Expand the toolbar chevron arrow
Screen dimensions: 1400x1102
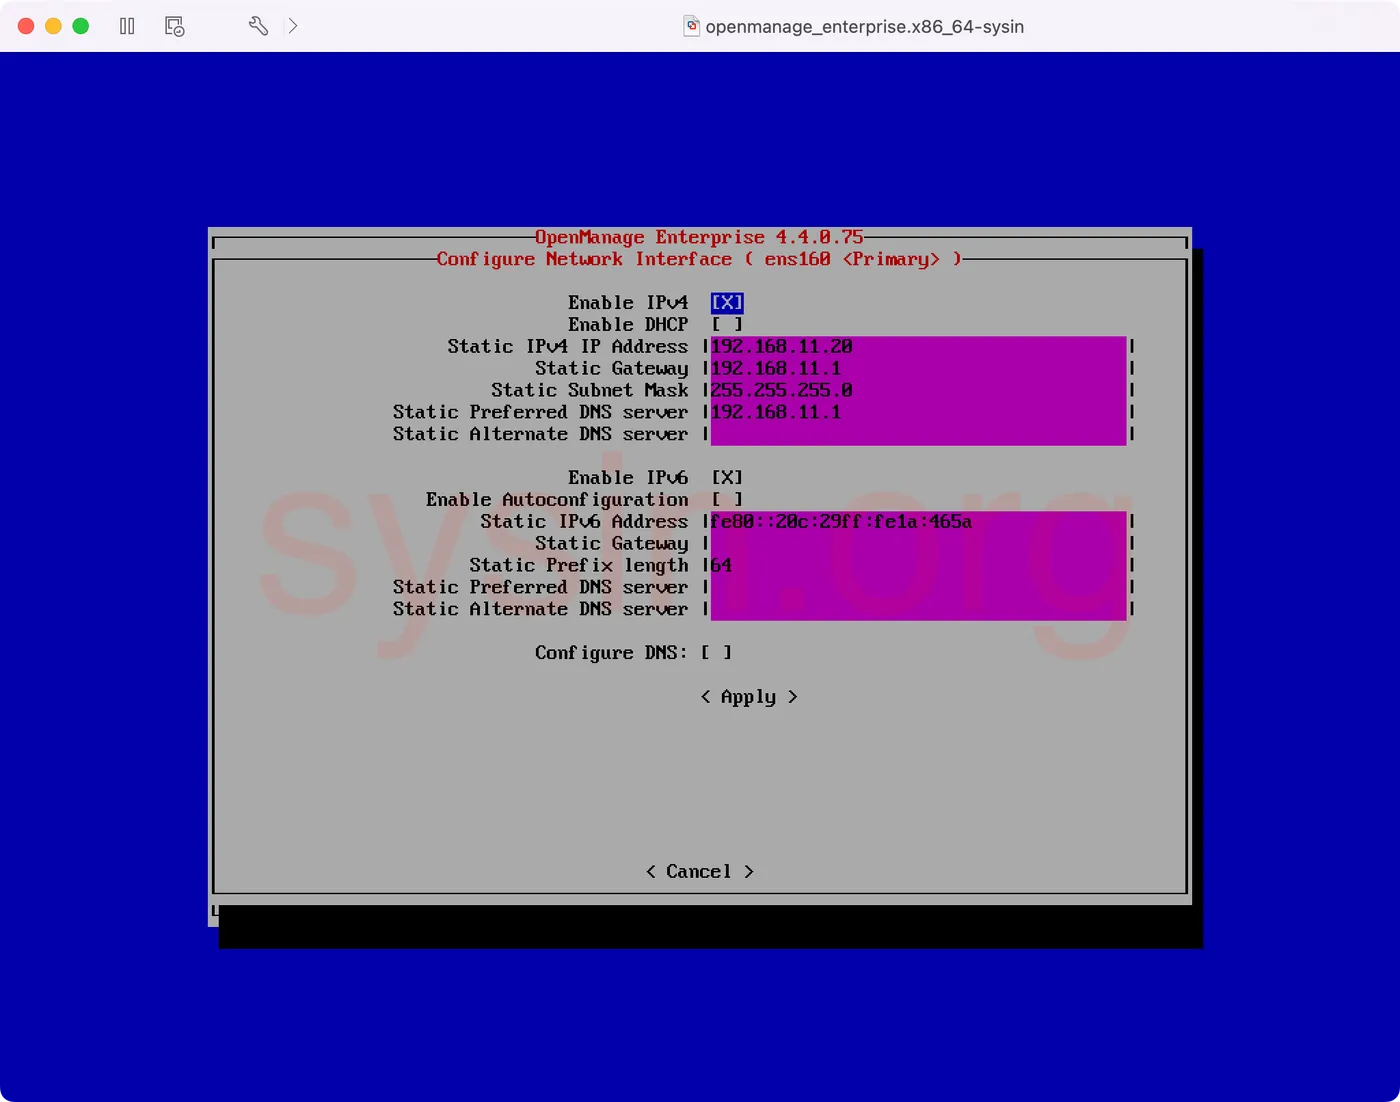(x=293, y=26)
